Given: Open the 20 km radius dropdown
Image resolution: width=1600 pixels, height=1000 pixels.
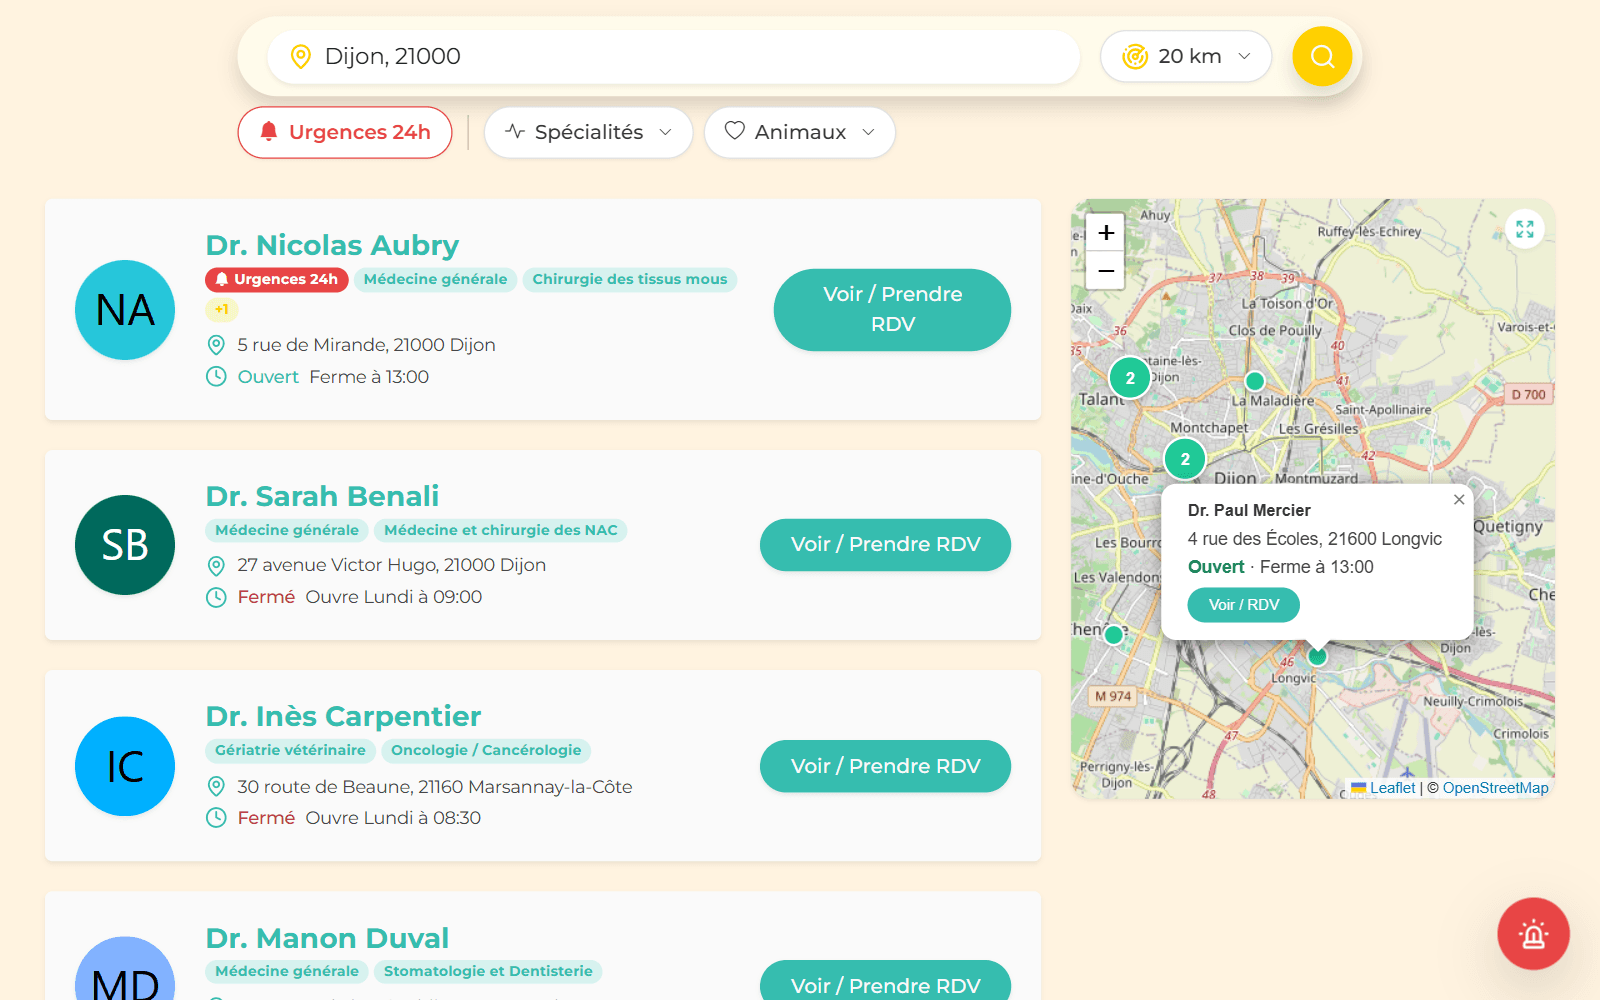Looking at the screenshot, I should pos(1186,56).
